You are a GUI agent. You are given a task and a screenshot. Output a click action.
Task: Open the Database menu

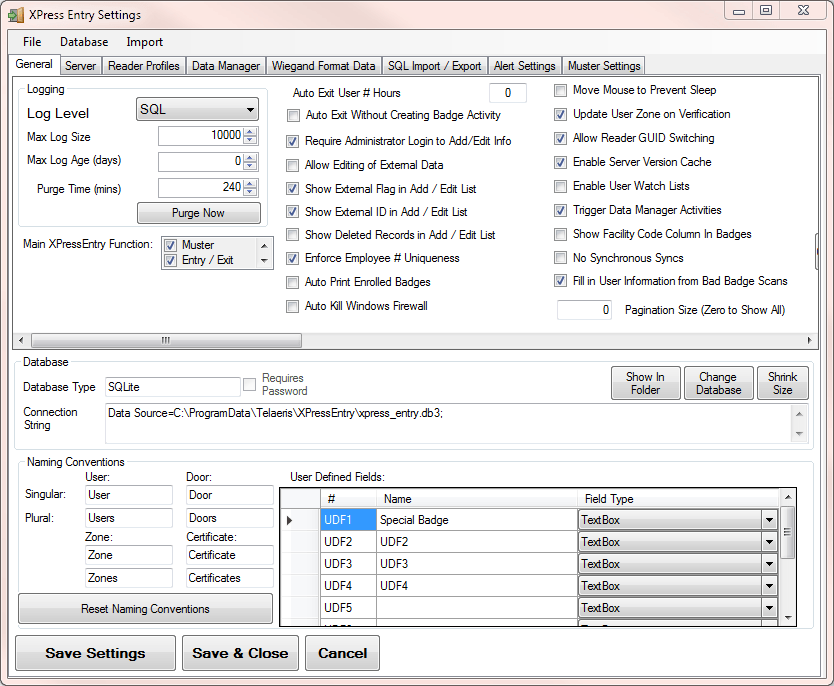point(84,42)
